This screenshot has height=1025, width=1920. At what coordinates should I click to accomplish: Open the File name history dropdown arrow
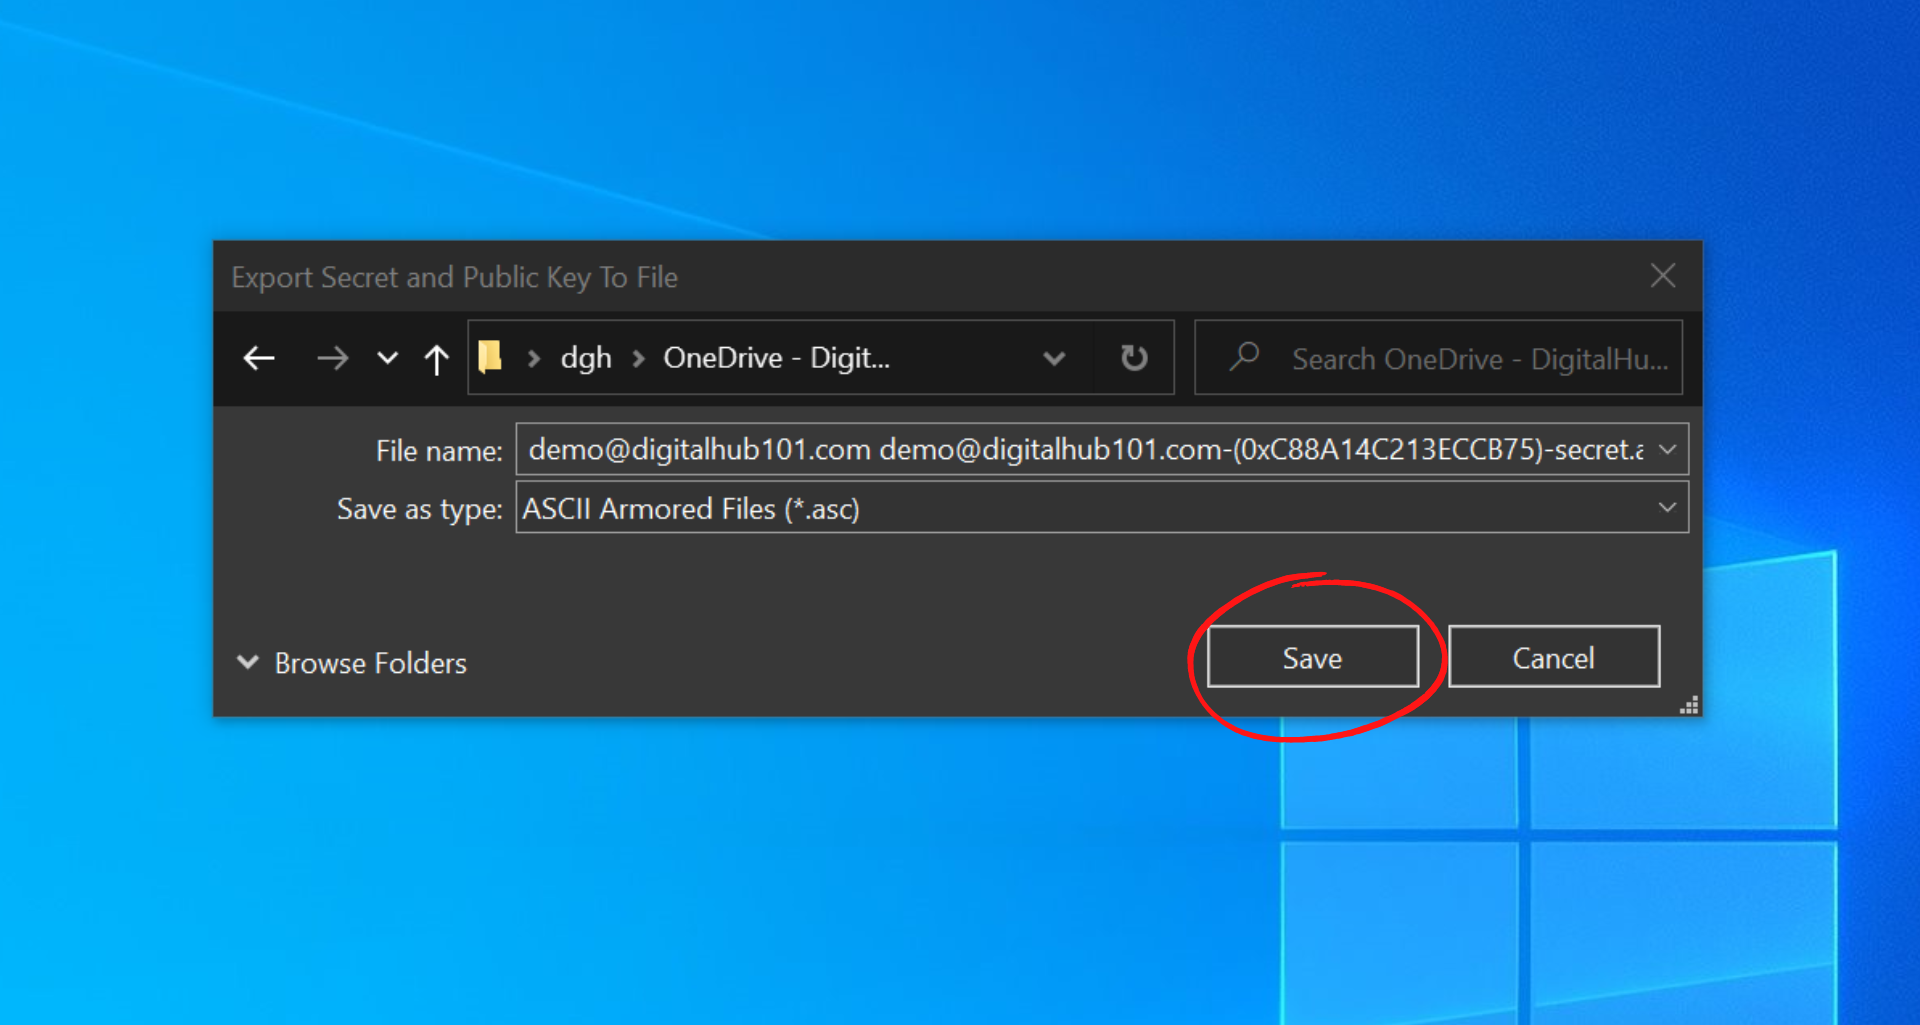point(1668,450)
